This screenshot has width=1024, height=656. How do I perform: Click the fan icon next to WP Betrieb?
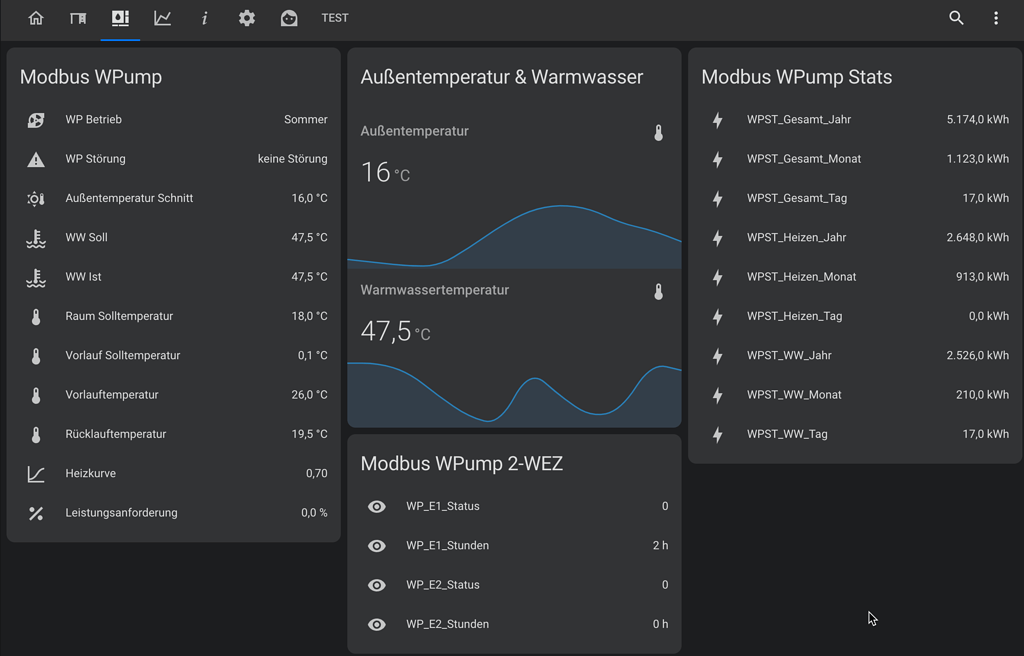(x=36, y=119)
